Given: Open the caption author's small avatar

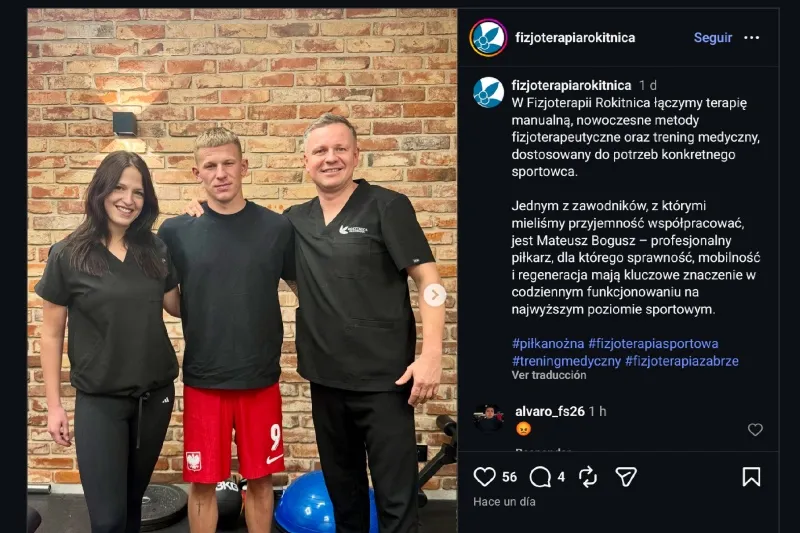Looking at the screenshot, I should [x=488, y=92].
